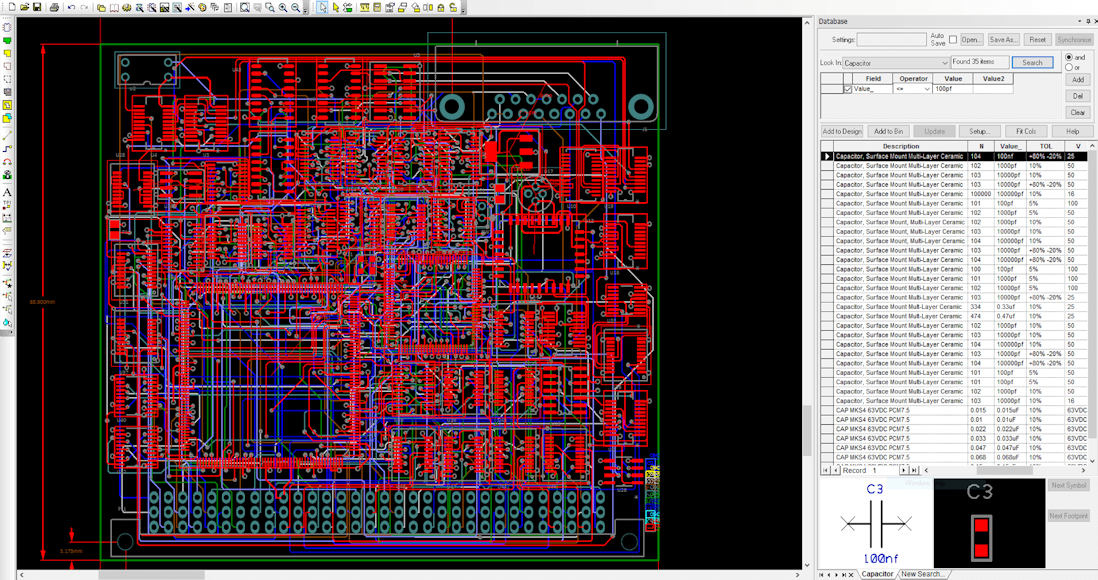Click the C3 footprint preview
Image resolution: width=1098 pixels, height=580 pixels.
click(989, 523)
